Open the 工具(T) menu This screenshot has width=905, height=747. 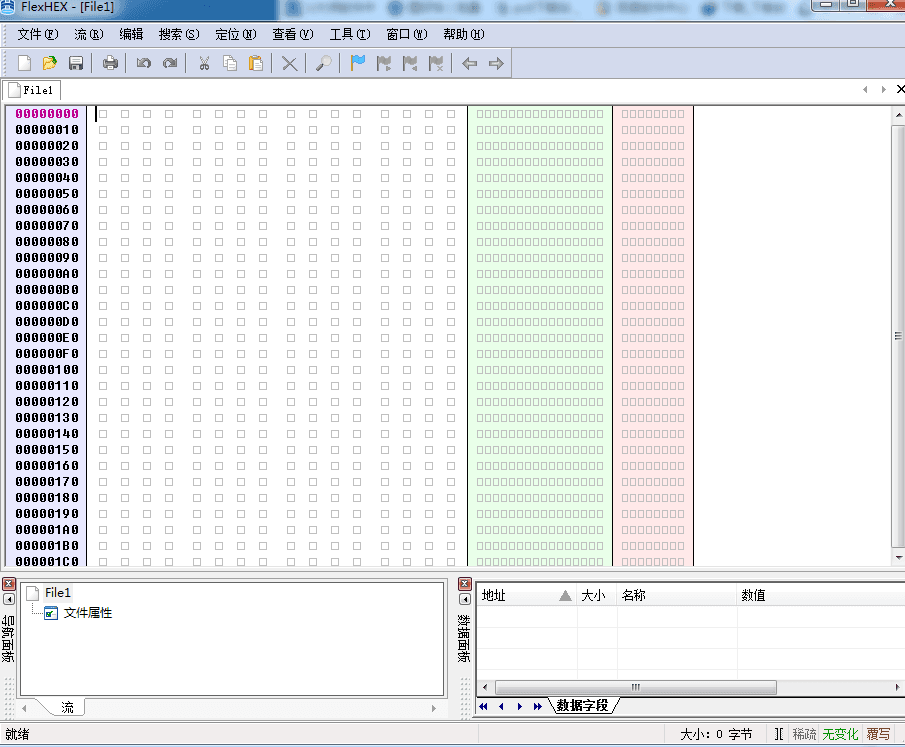(350, 35)
